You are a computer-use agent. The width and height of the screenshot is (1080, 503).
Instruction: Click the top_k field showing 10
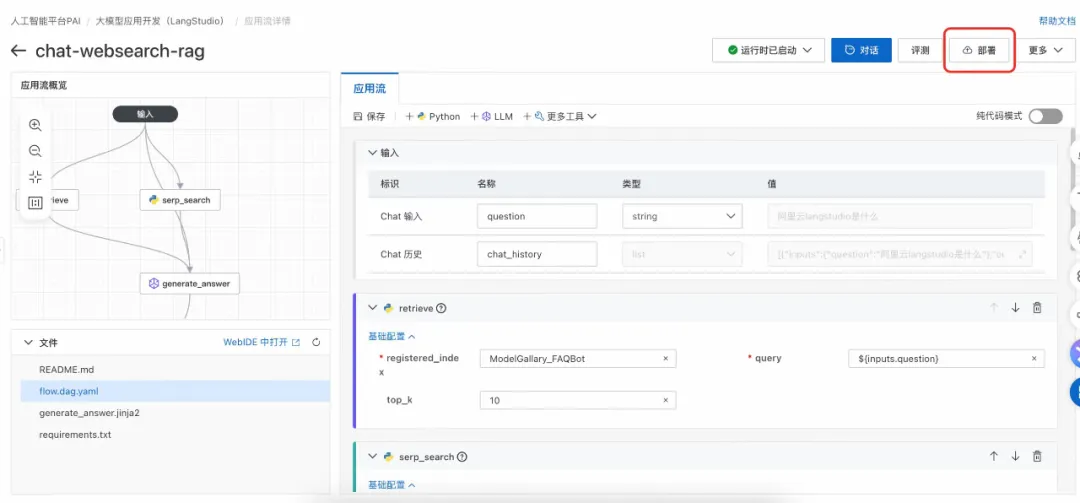pyautogui.click(x=578, y=400)
